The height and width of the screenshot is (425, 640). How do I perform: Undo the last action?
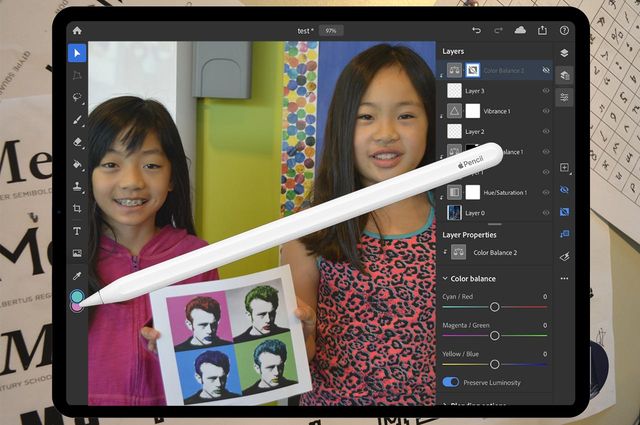coord(476,30)
